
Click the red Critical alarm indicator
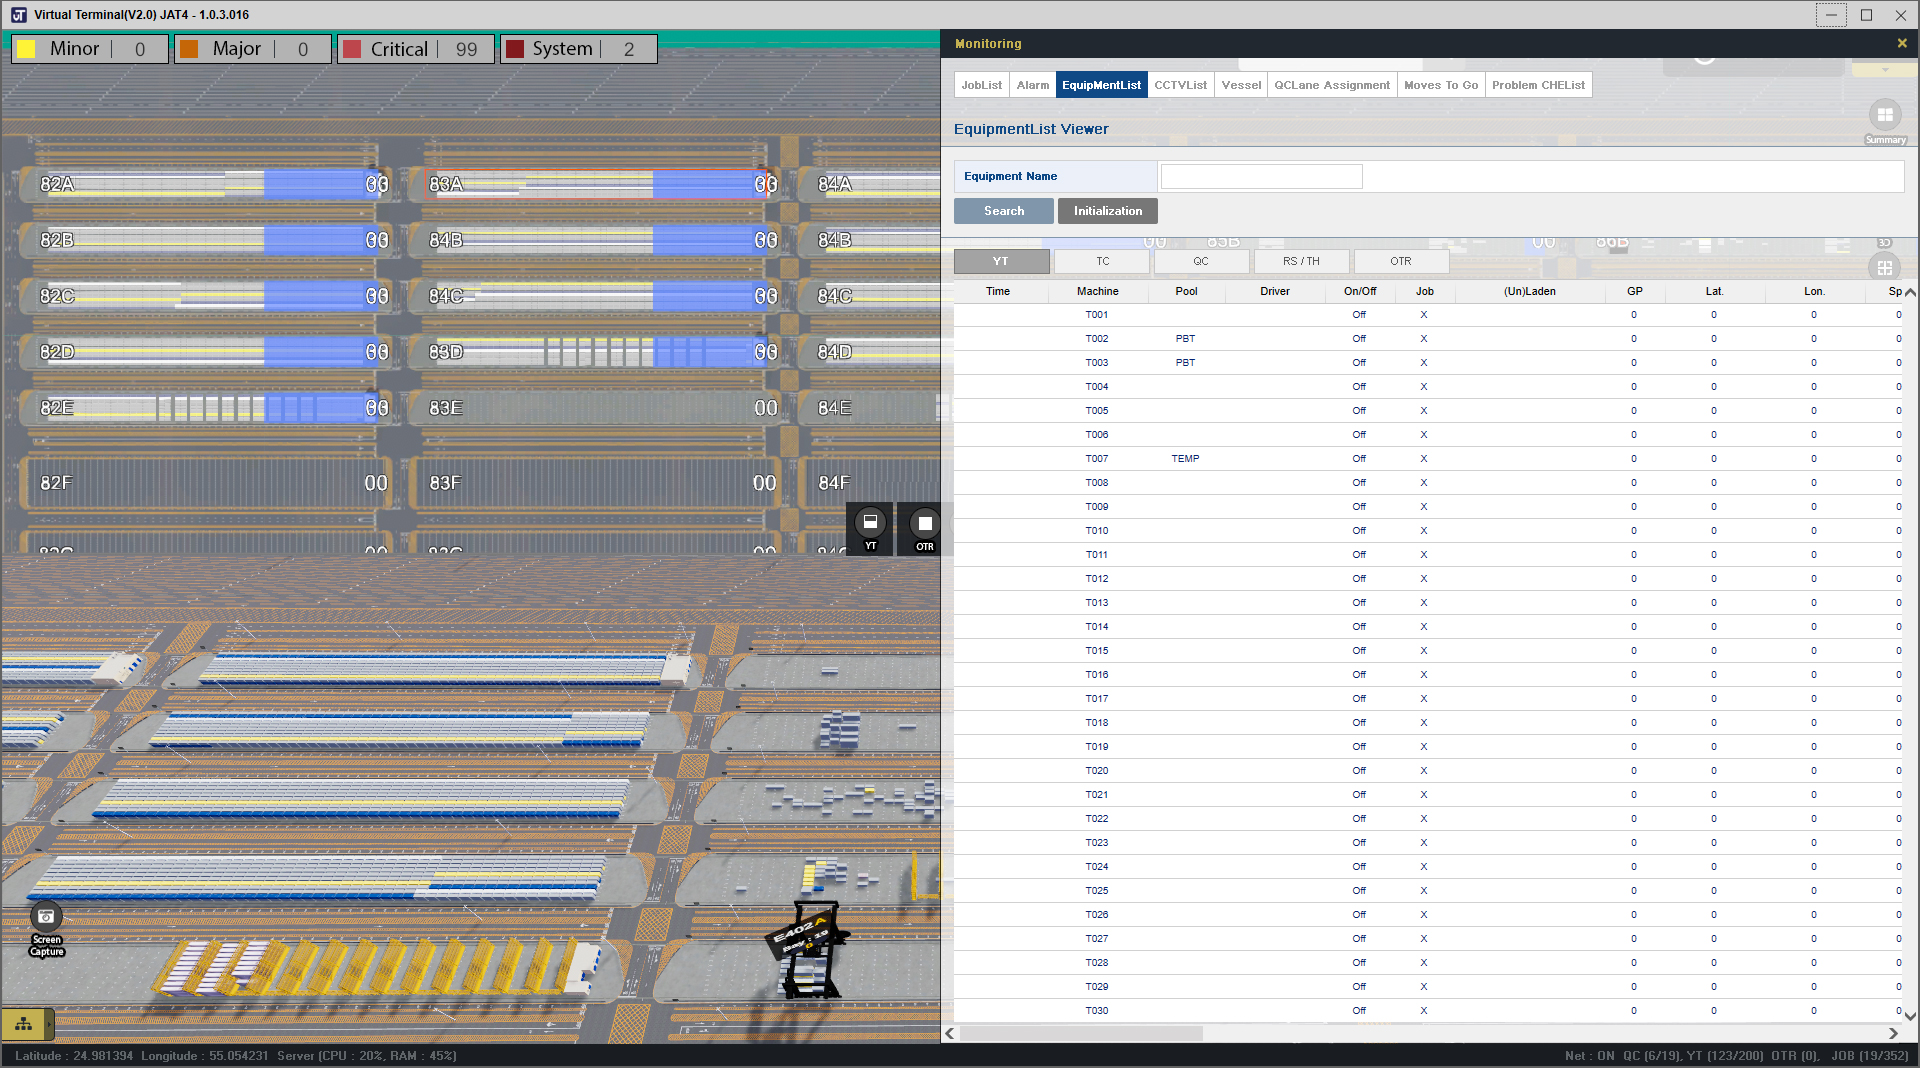pyautogui.click(x=352, y=49)
